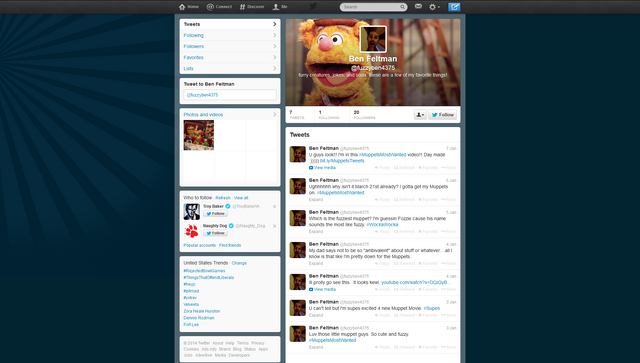Select Followers in the profile sidebar
640x363 pixels.
click(230, 46)
